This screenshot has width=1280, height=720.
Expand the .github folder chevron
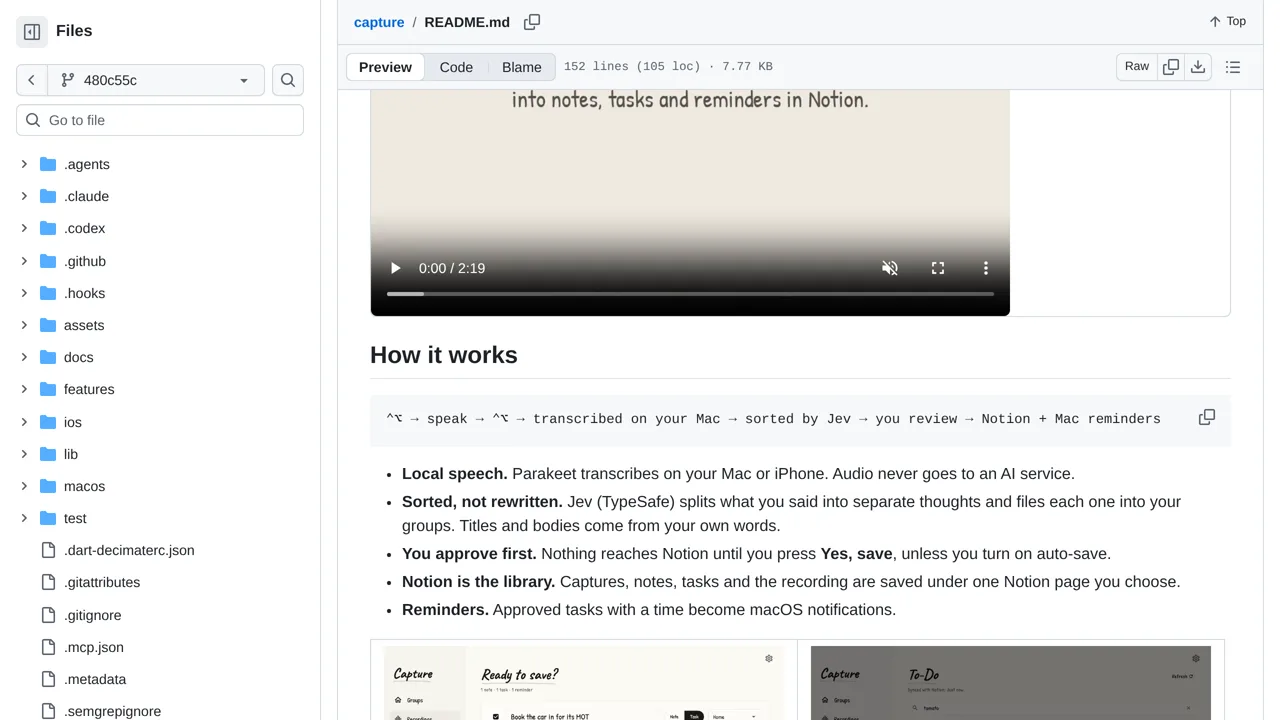tap(24, 261)
